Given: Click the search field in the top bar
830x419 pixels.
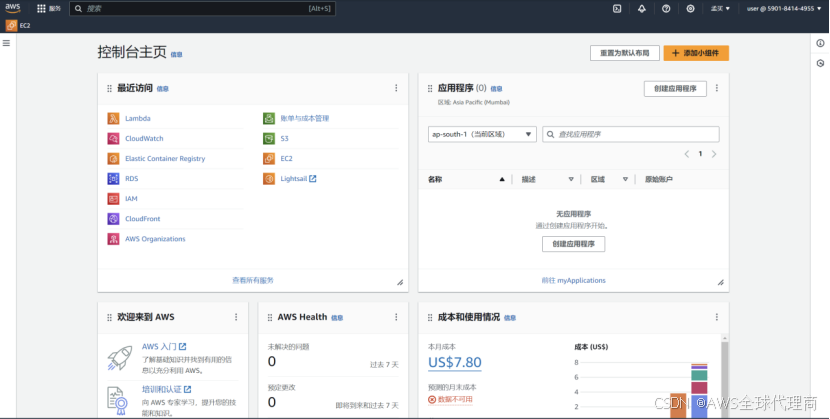Looking at the screenshot, I should pyautogui.click(x=202, y=8).
